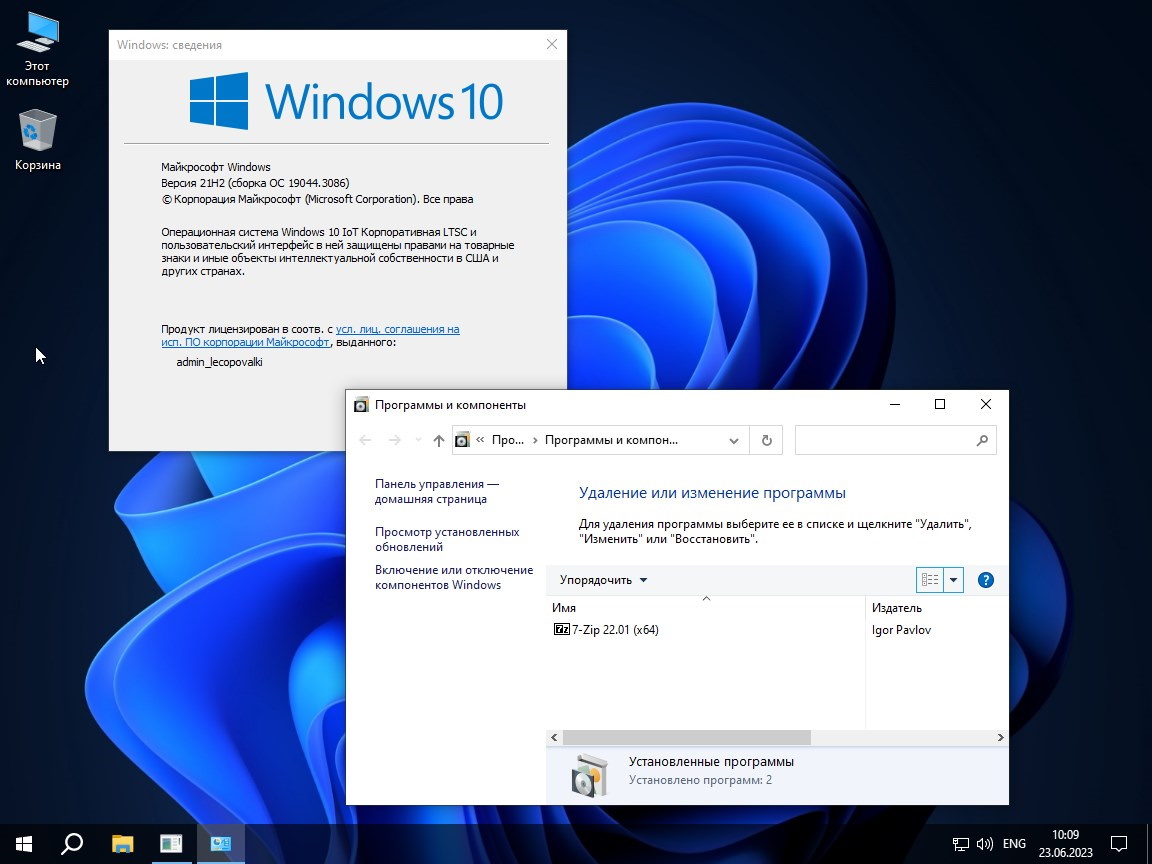Viewport: 1152px width, 864px height.
Task: Open the volume tray icon
Action: [984, 844]
